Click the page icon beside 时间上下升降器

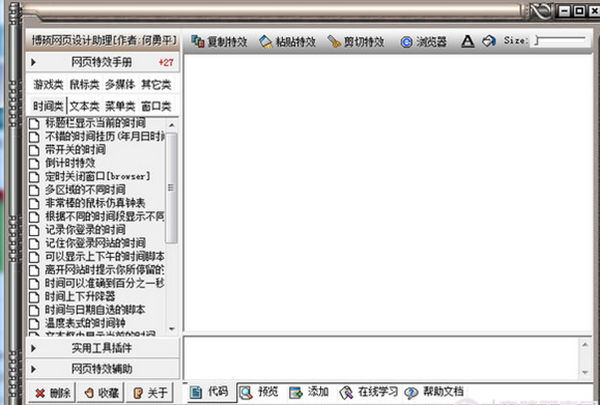click(34, 297)
